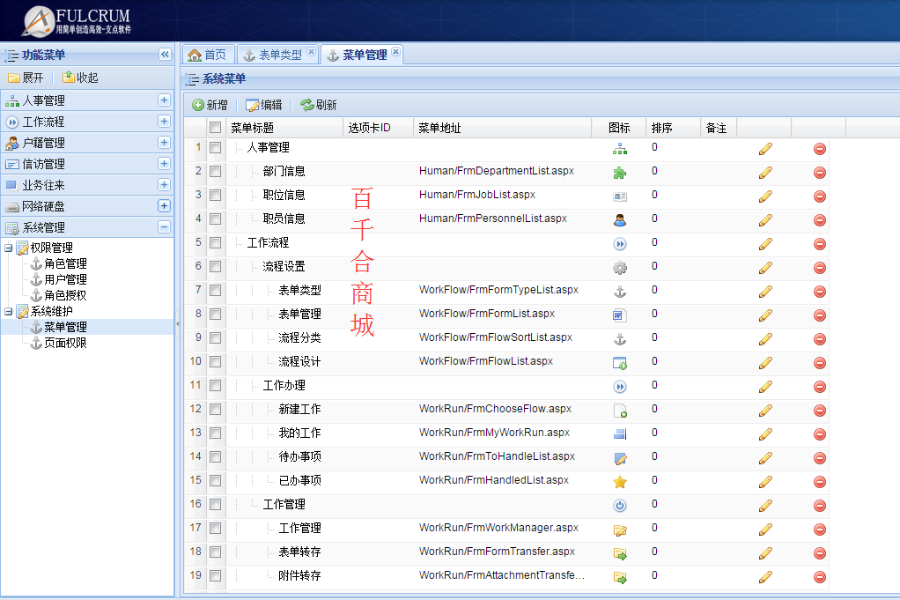This screenshot has width=900, height=600.
Task: Check the box for row 19 附件转存
Action: pyautogui.click(x=215, y=576)
